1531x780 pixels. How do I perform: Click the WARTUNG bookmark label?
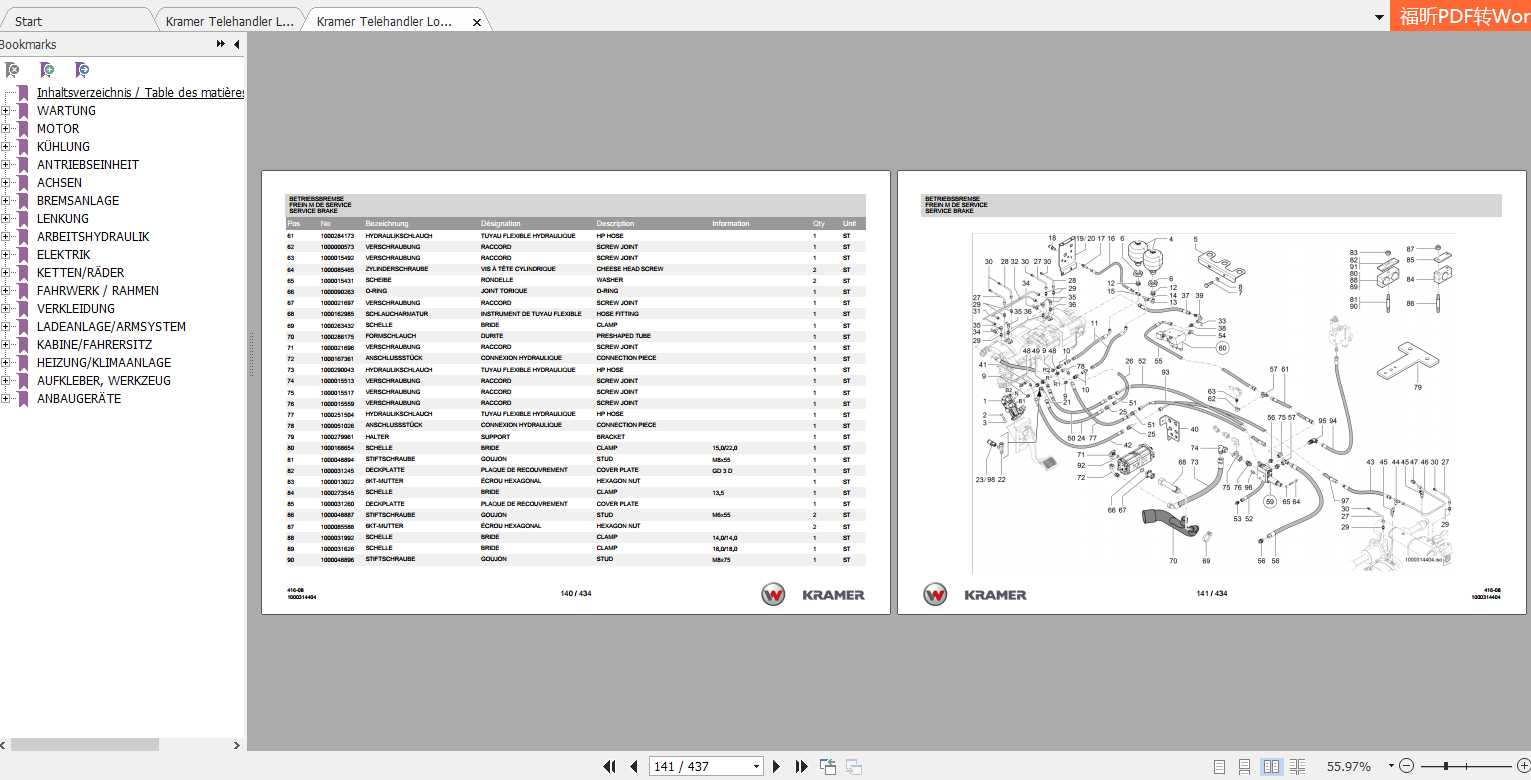click(x=67, y=111)
